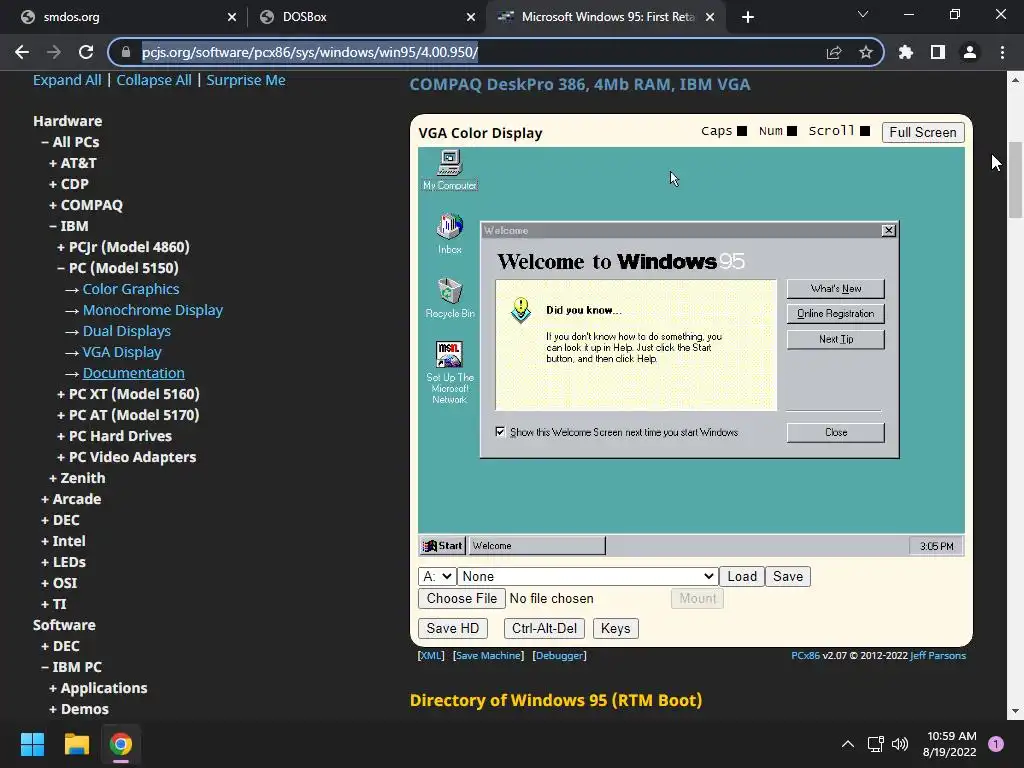
Task: Click the Full Screen button
Action: click(922, 133)
